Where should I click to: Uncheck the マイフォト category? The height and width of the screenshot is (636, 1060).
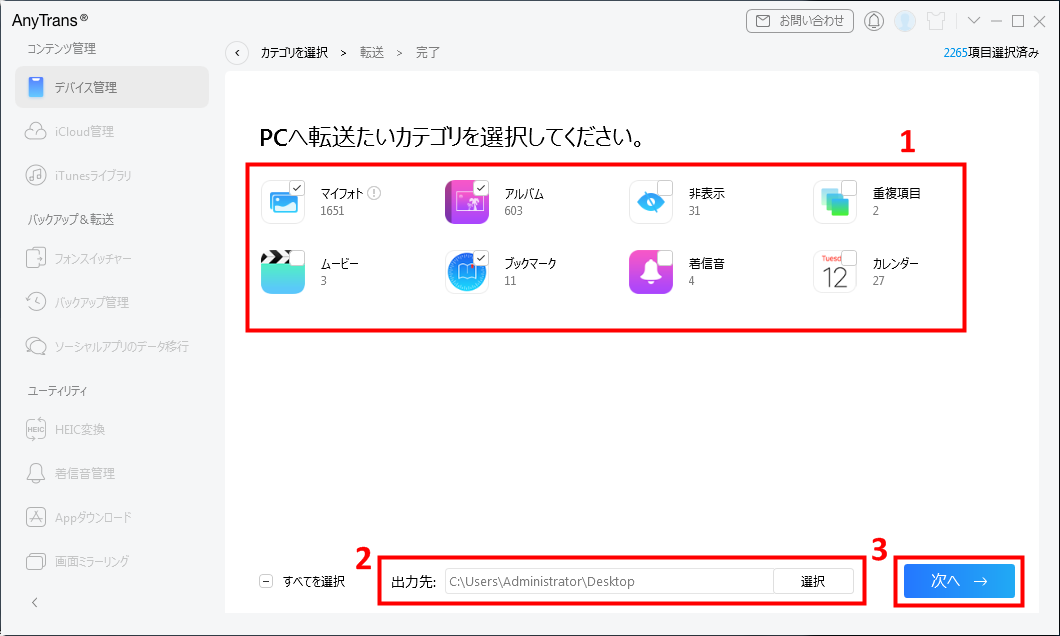coord(295,186)
